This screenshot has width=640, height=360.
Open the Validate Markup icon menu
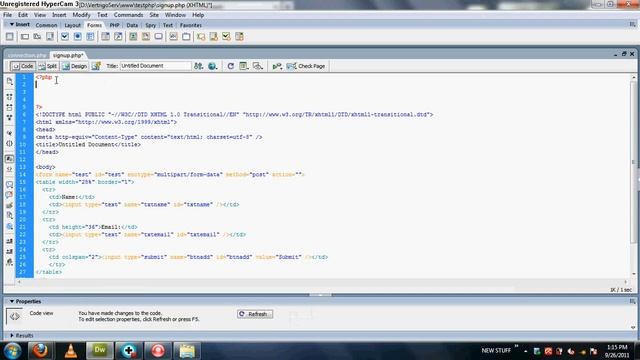click(277, 66)
